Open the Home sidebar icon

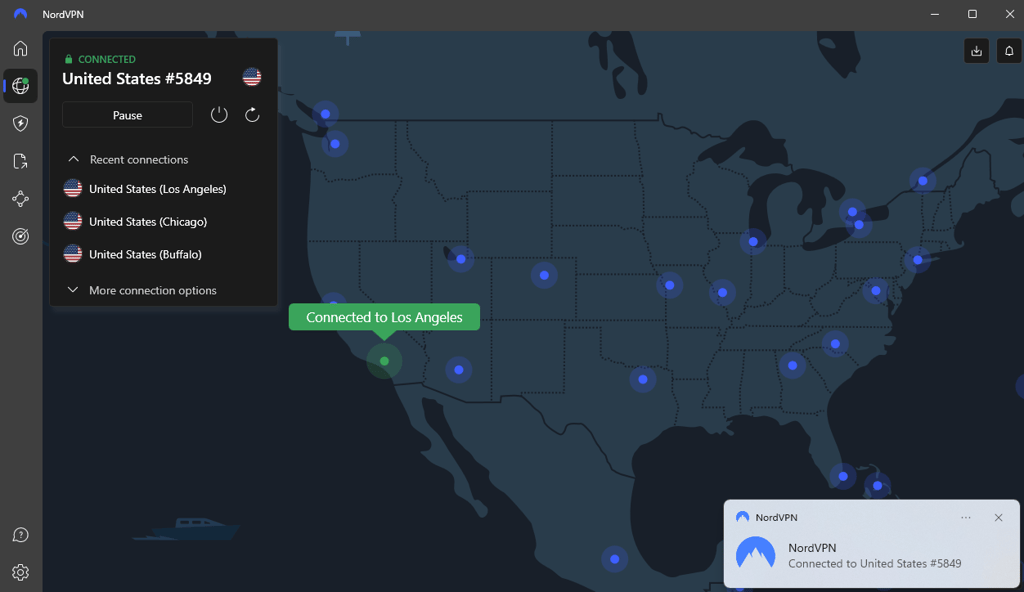click(x=20, y=48)
